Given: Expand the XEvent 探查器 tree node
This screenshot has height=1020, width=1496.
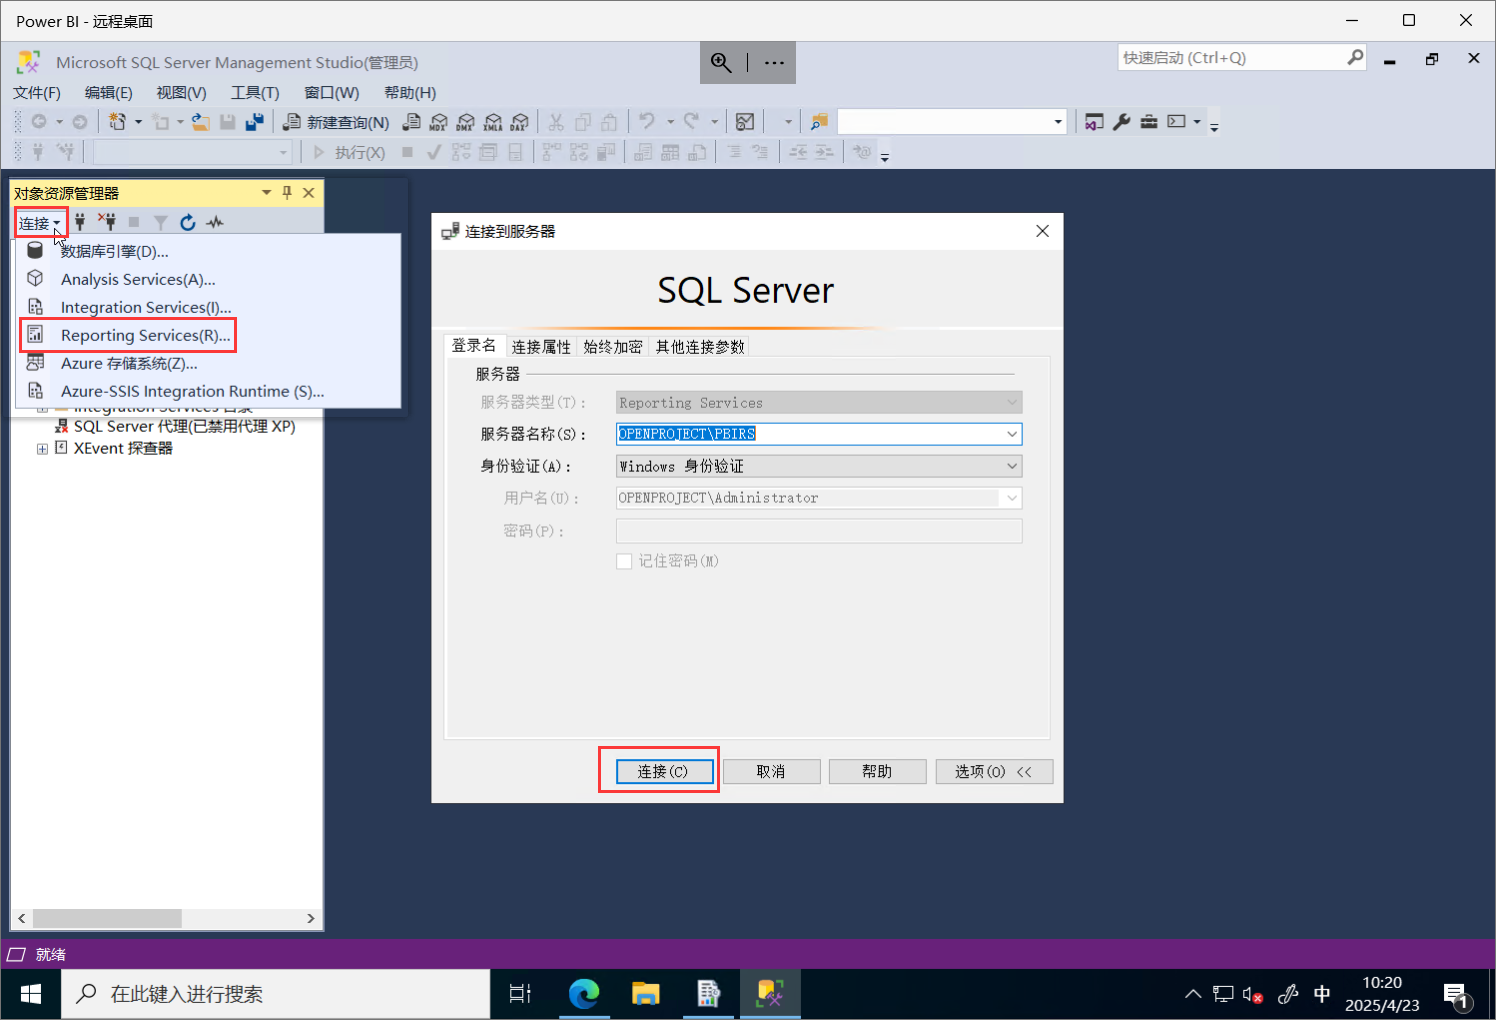Looking at the screenshot, I should coord(42,449).
